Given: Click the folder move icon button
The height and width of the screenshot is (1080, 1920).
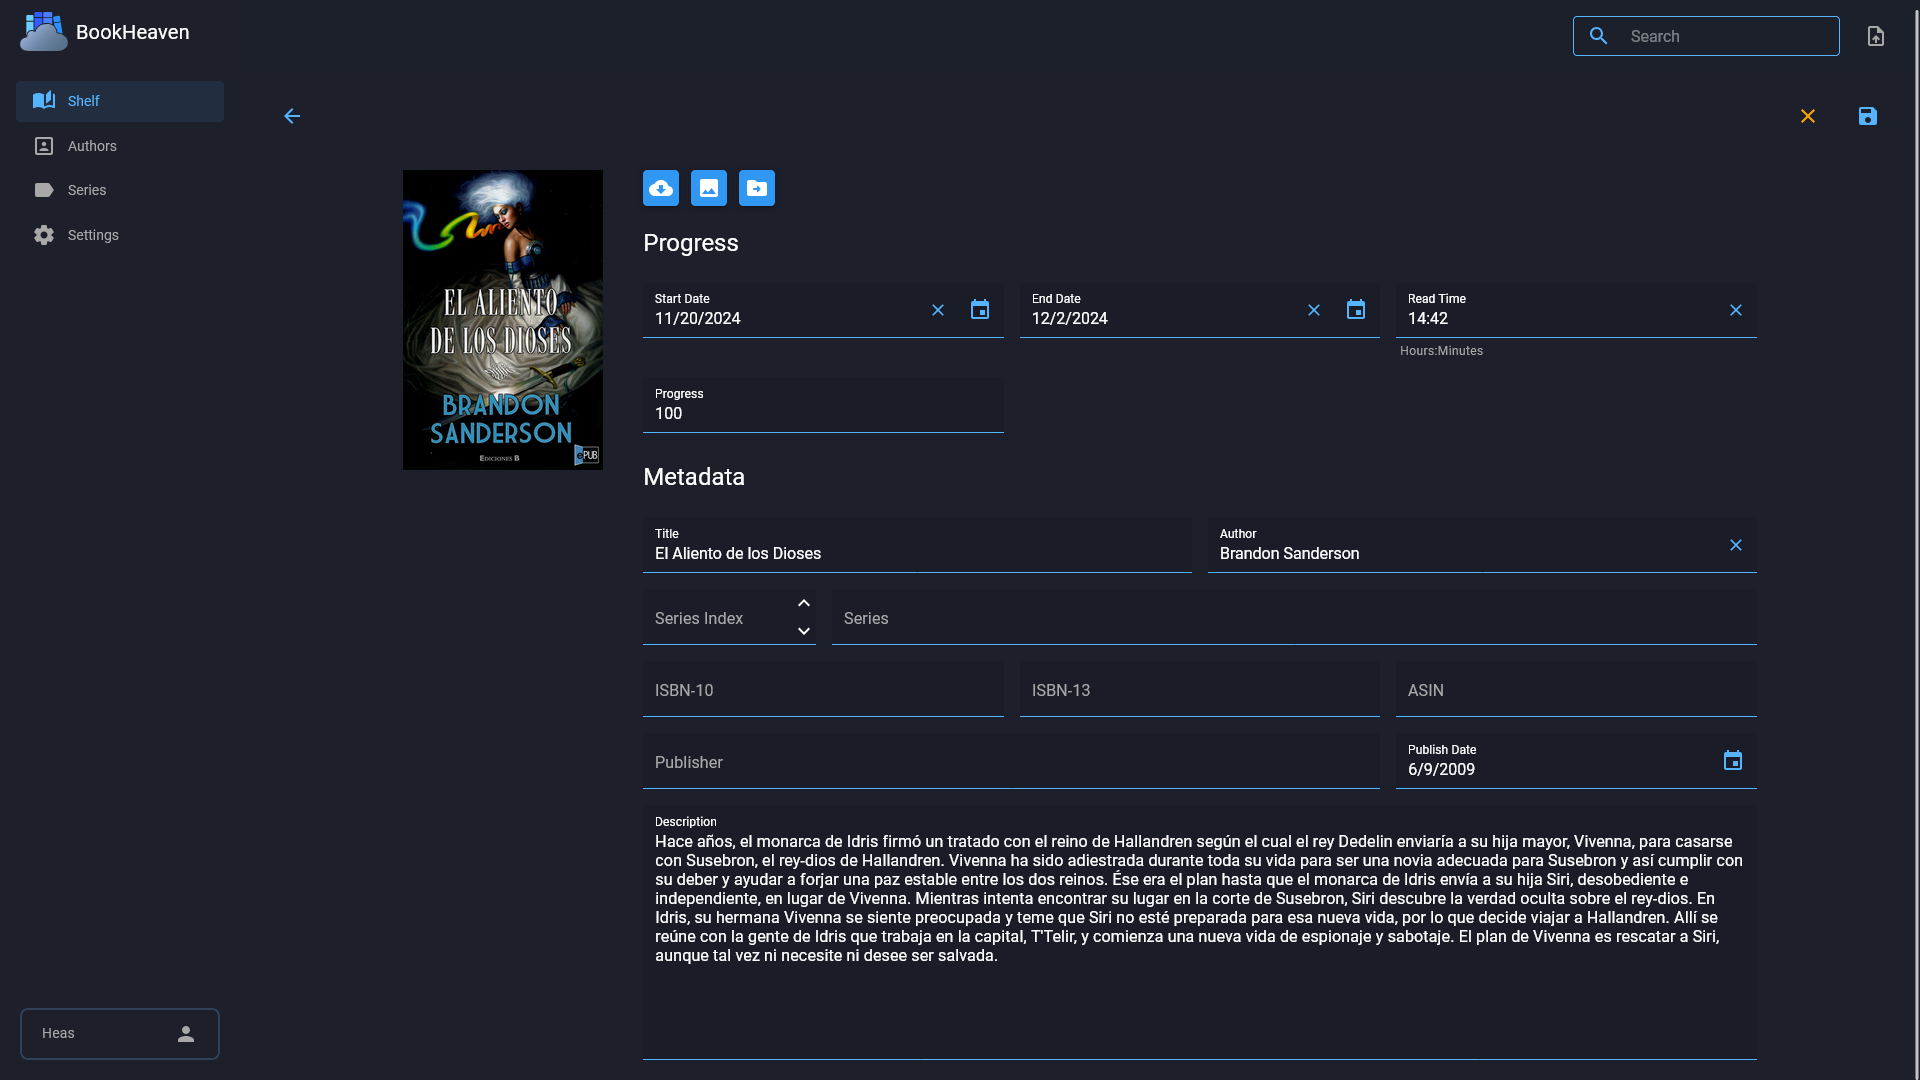Looking at the screenshot, I should [757, 188].
